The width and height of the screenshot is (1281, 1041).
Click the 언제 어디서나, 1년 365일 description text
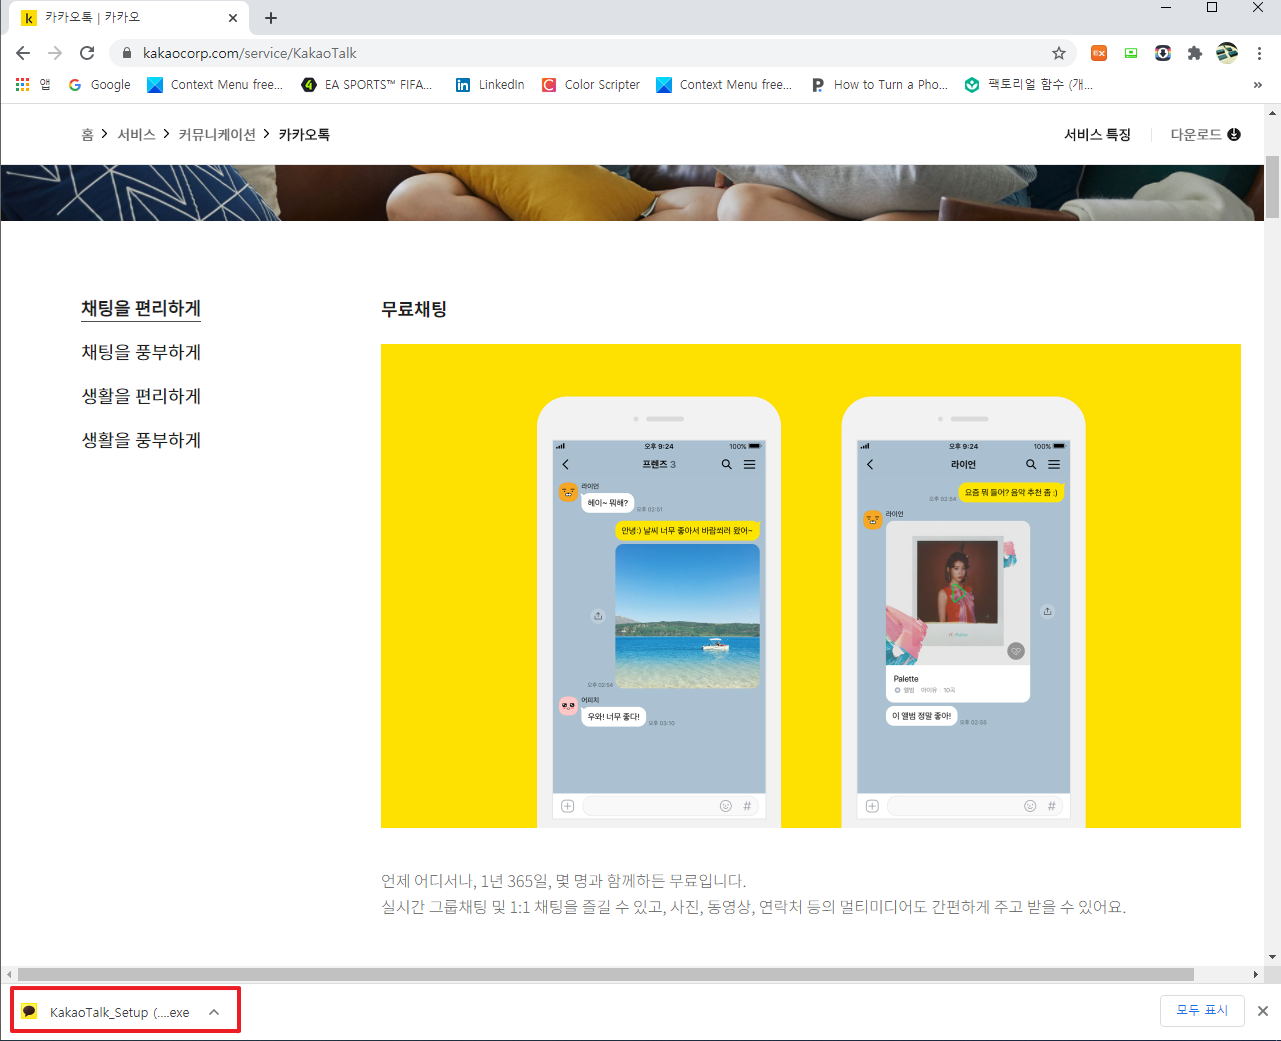click(563, 881)
